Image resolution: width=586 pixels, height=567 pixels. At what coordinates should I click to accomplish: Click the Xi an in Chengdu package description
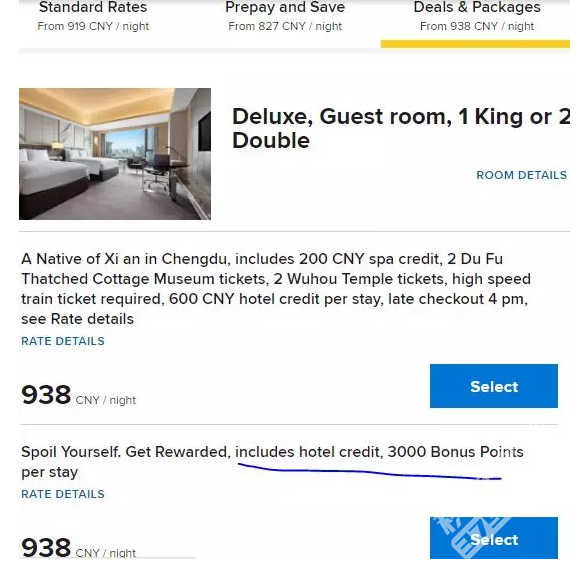(276, 289)
